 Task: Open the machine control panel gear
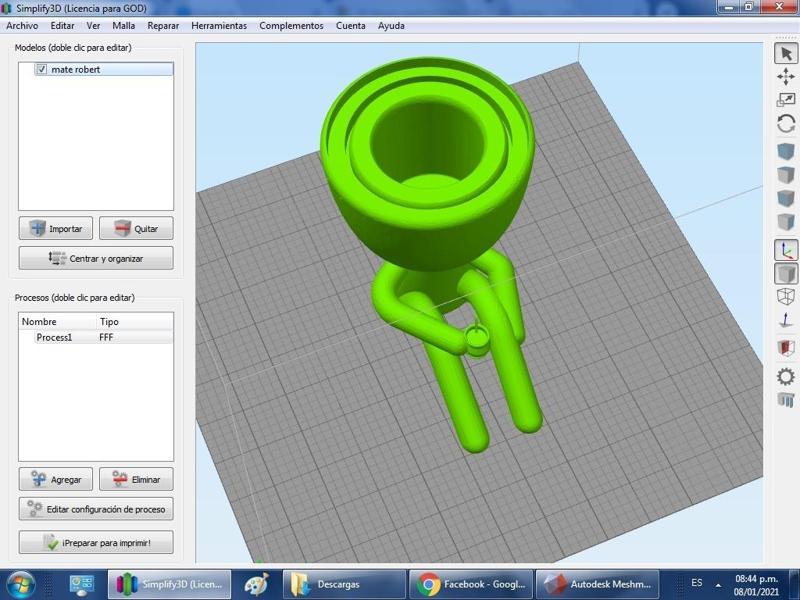tap(786, 377)
